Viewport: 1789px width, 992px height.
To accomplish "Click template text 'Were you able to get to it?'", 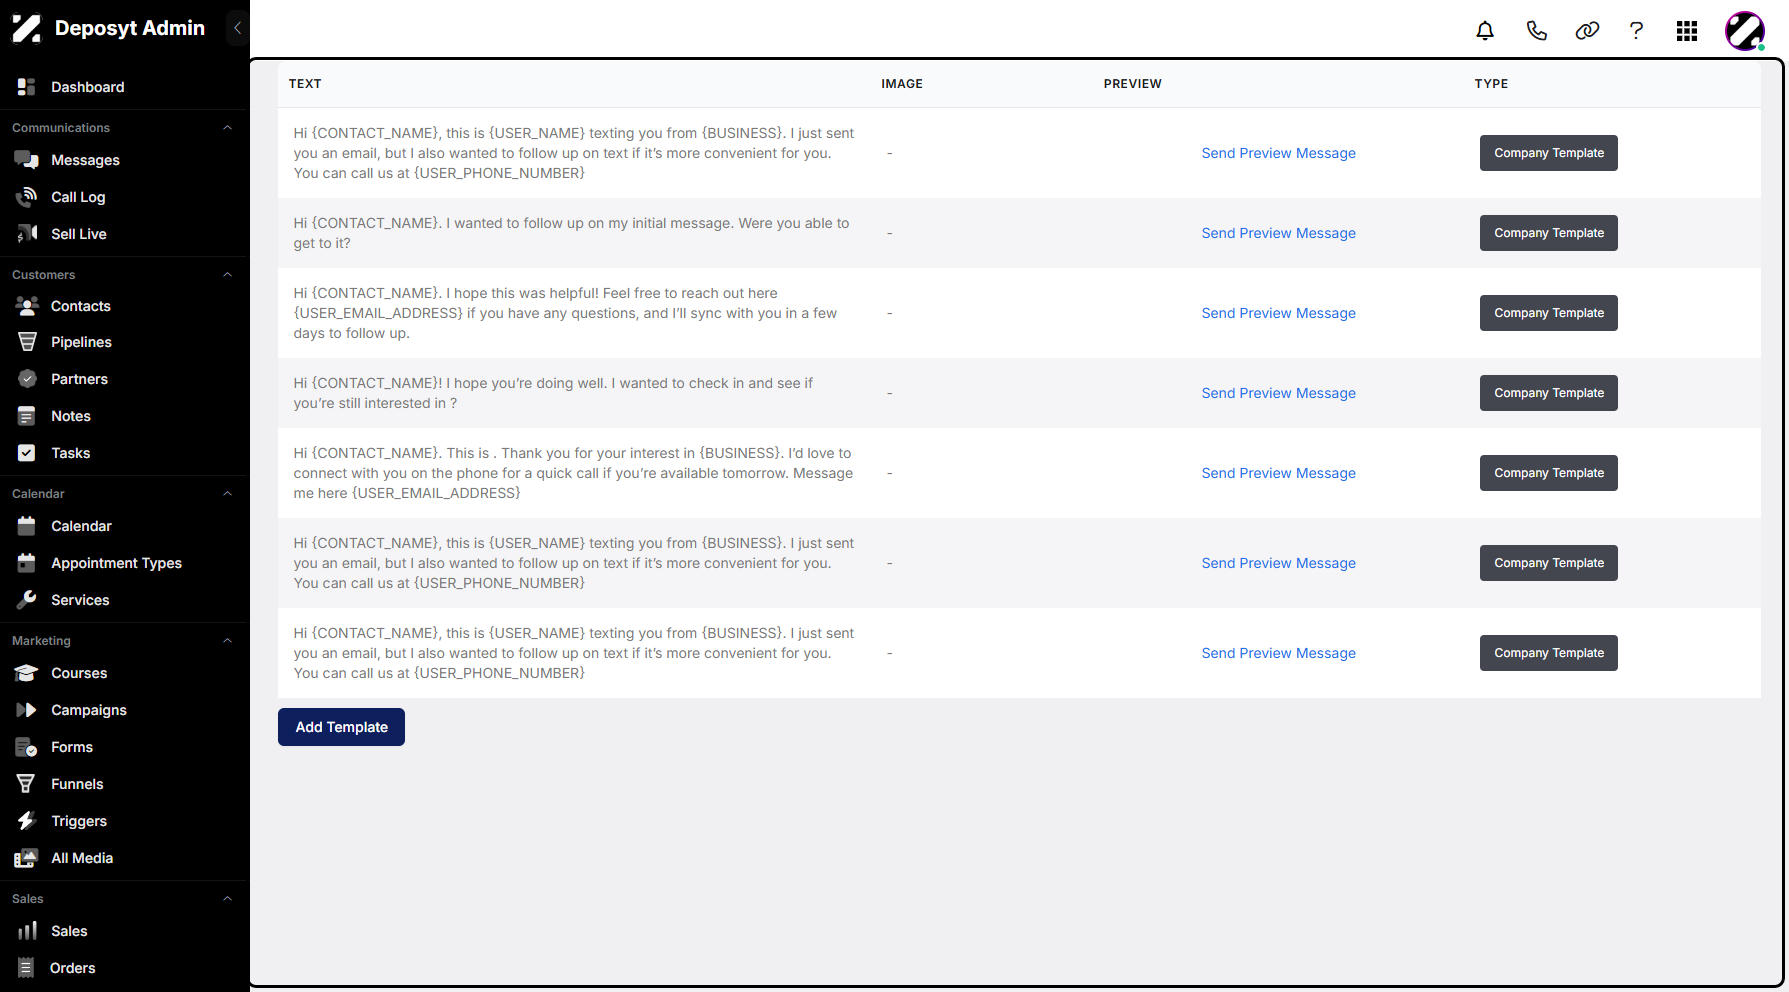I will [571, 233].
